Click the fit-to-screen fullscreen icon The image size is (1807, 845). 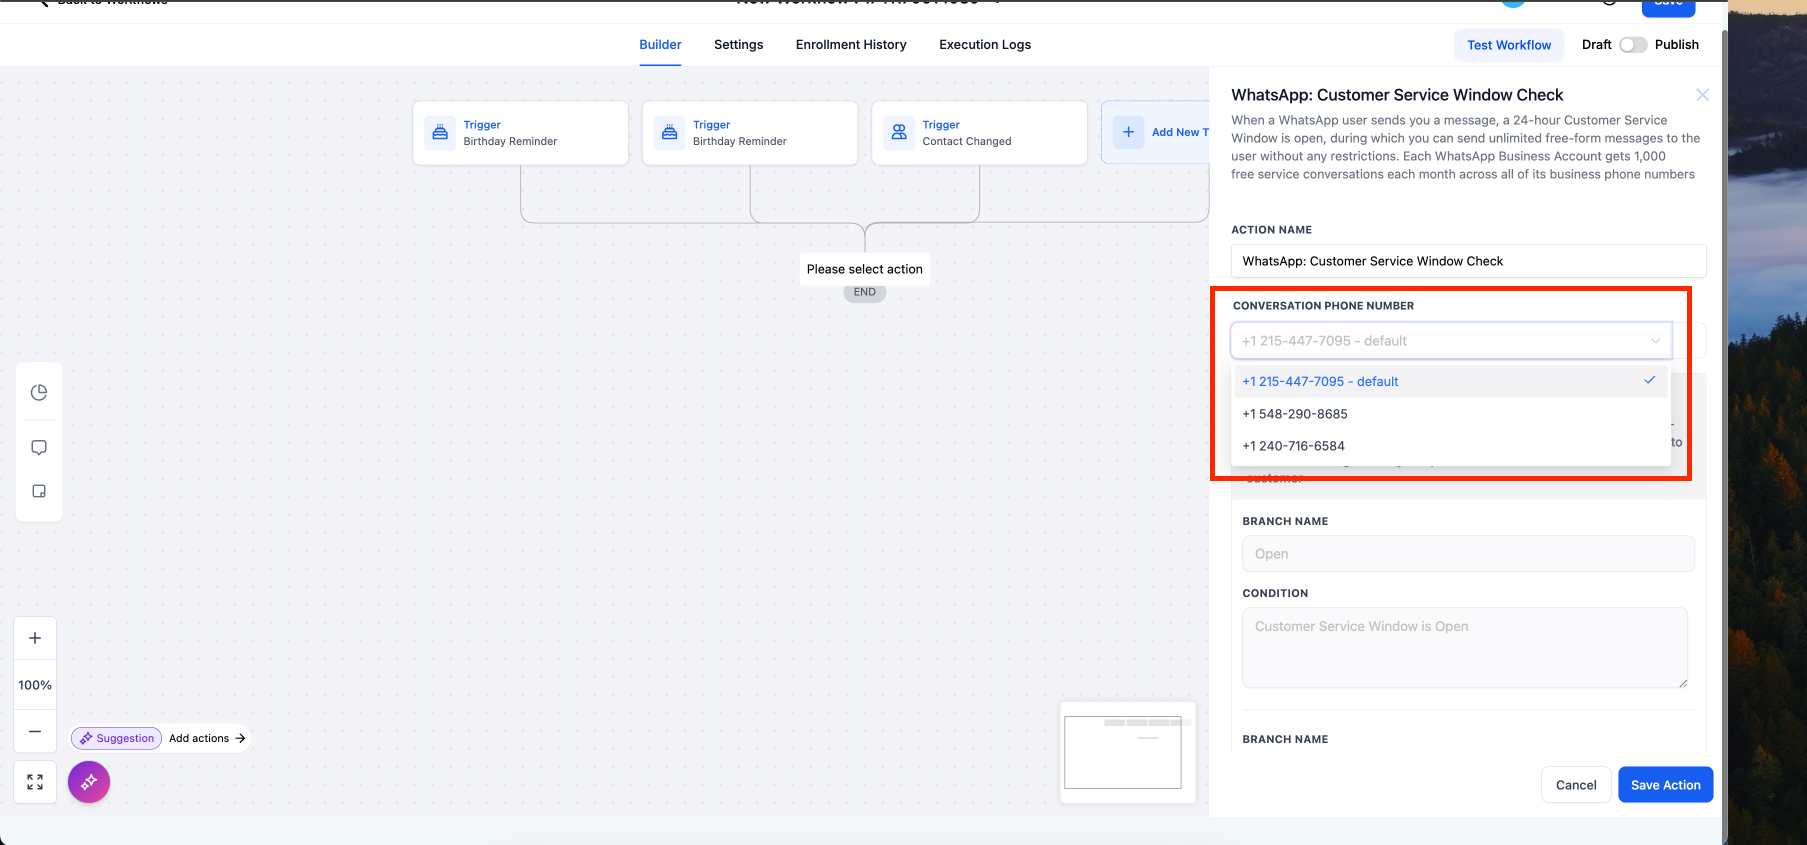pyautogui.click(x=35, y=782)
